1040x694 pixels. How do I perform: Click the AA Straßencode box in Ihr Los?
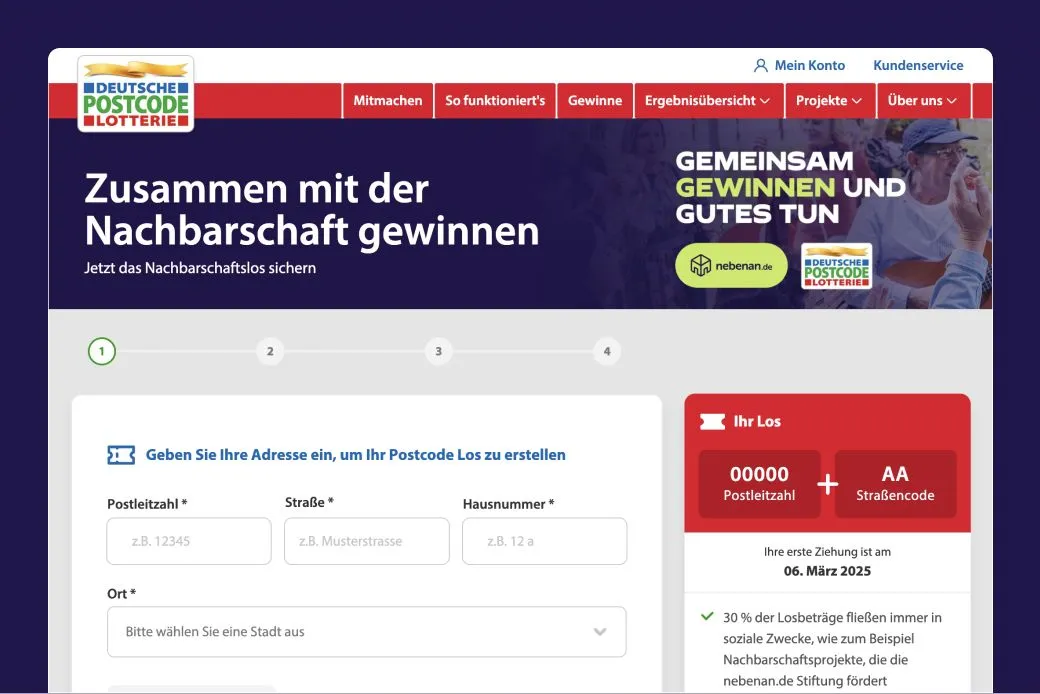[895, 484]
